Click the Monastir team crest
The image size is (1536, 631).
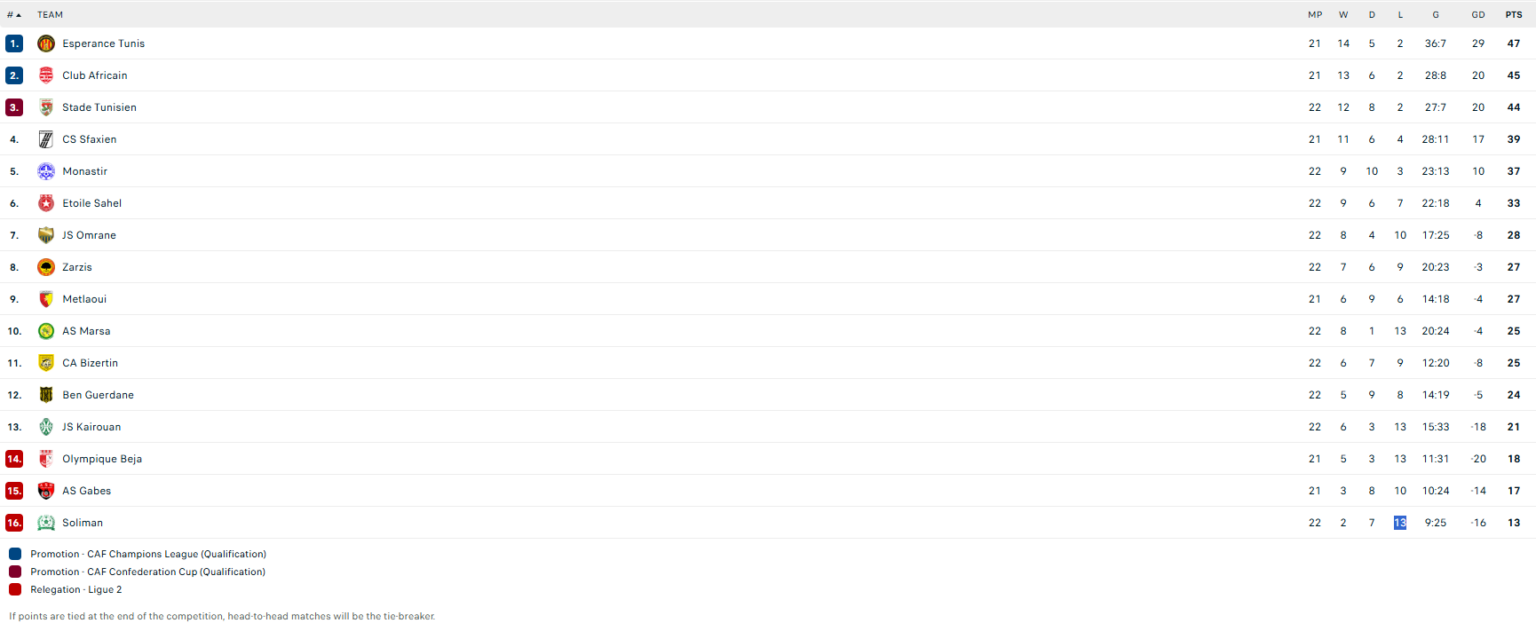pos(46,171)
